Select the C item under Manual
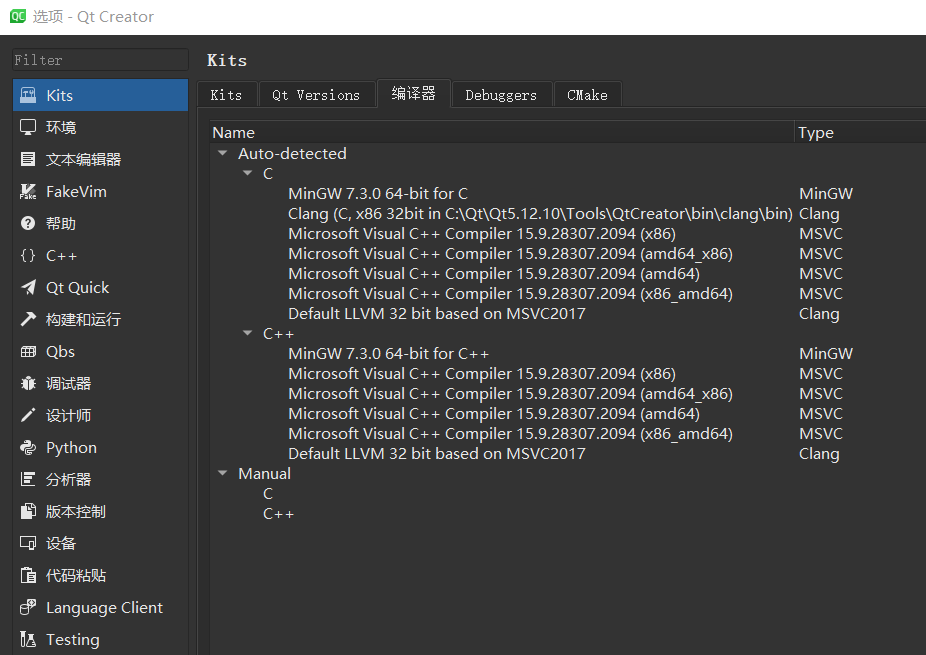The image size is (926, 655). point(268,494)
